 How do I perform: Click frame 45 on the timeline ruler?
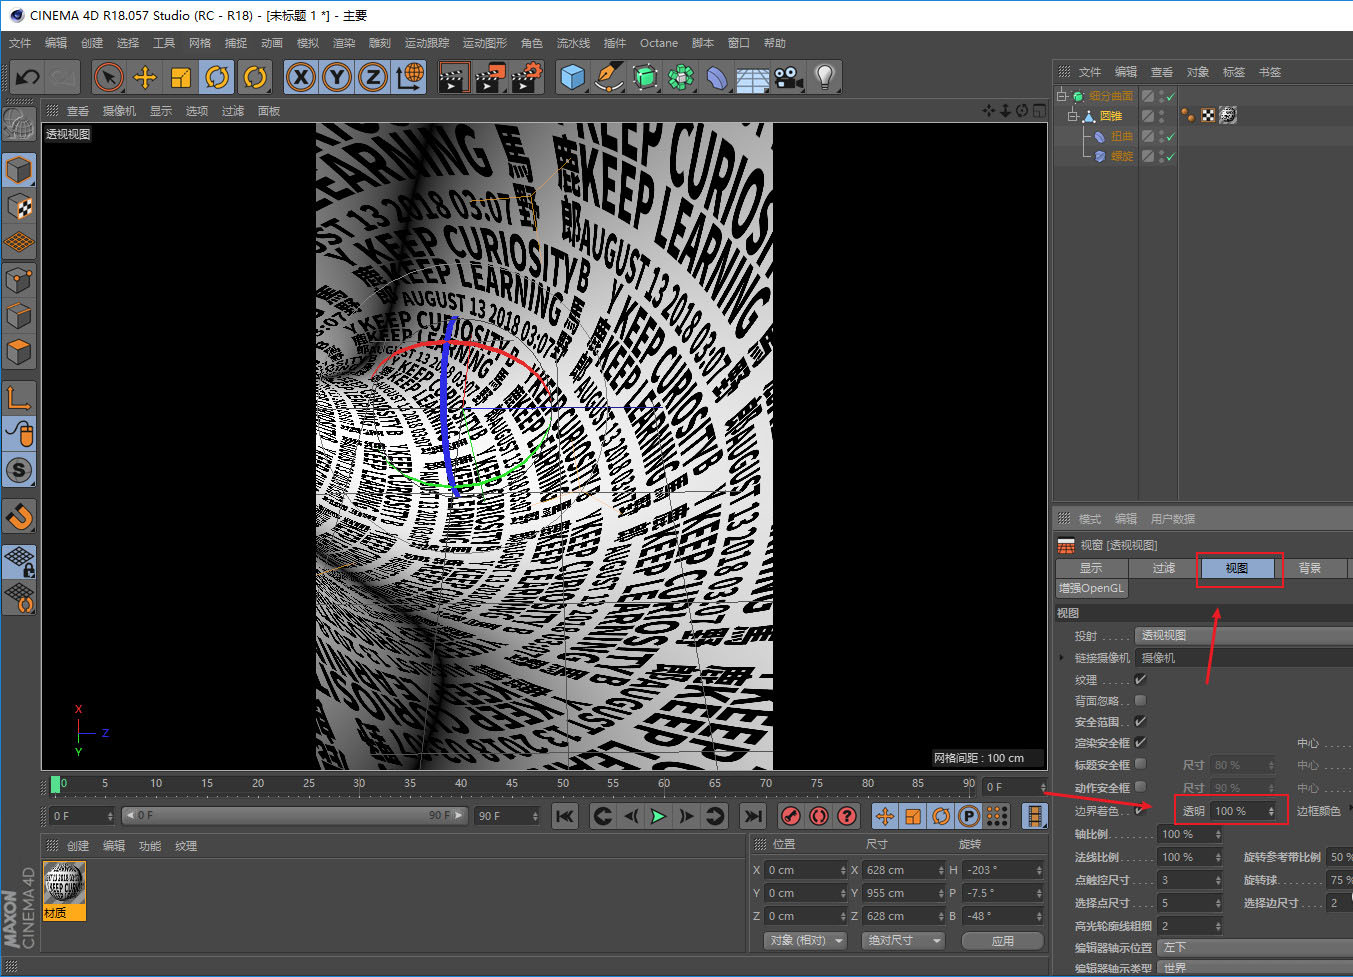512,784
